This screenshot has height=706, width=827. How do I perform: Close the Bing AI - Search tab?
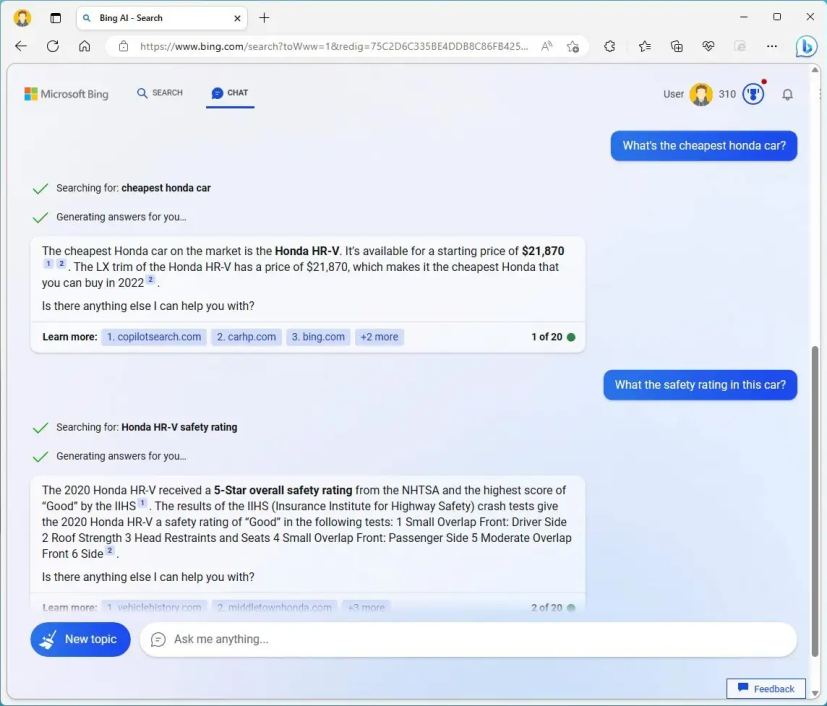click(237, 18)
